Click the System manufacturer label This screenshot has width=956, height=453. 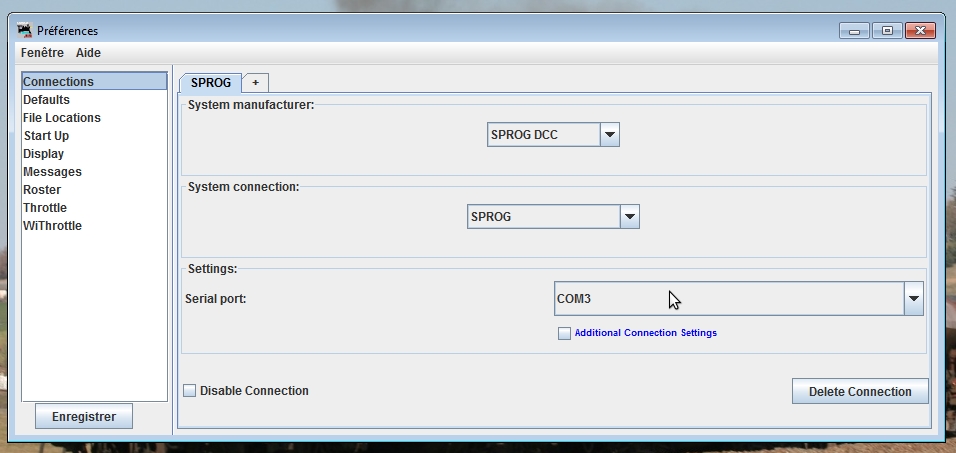point(251,105)
